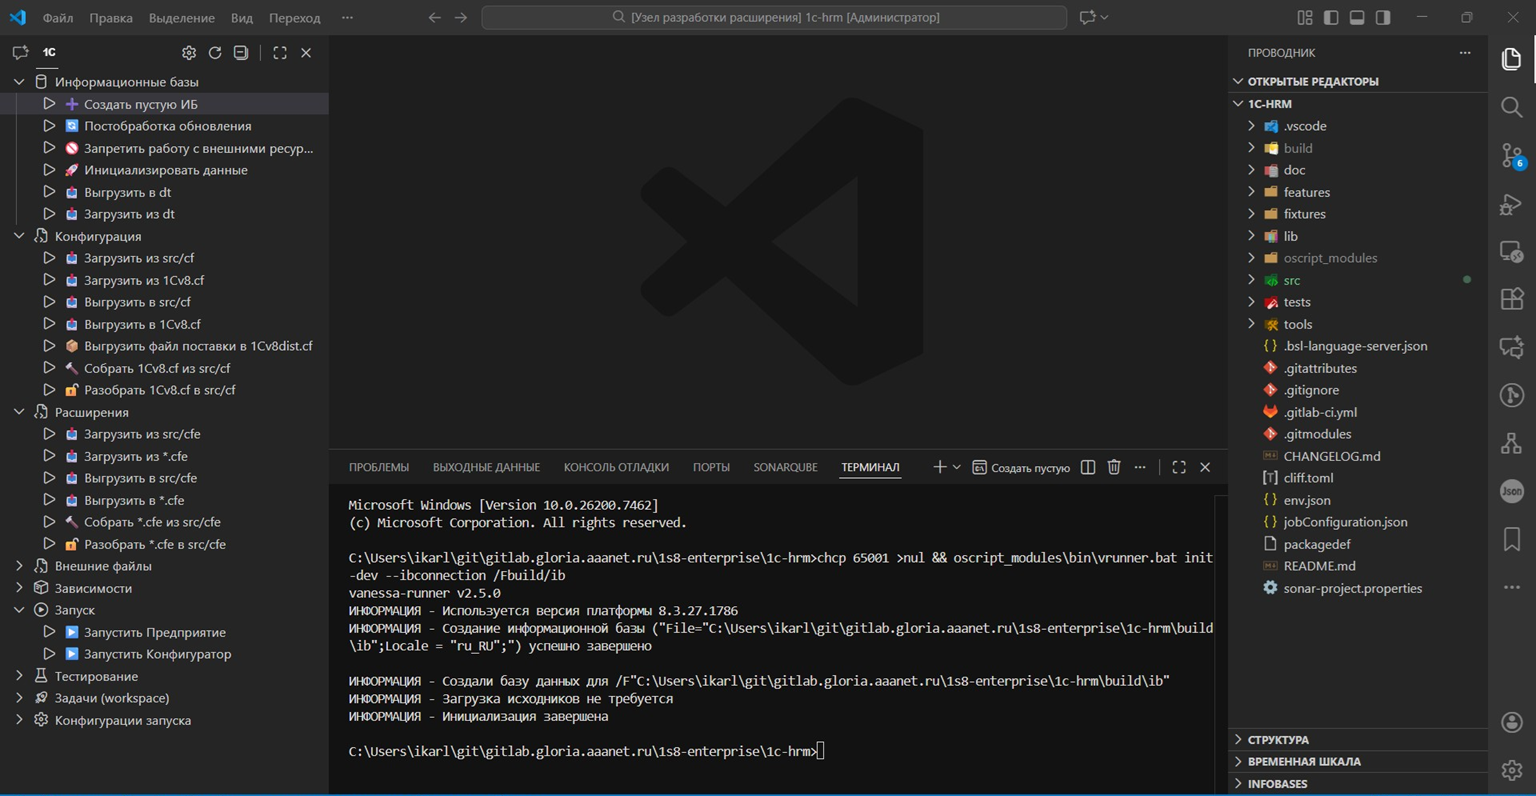Refresh the 1C task tree
Screen dimensions: 1536x796
pyautogui.click(x=215, y=53)
